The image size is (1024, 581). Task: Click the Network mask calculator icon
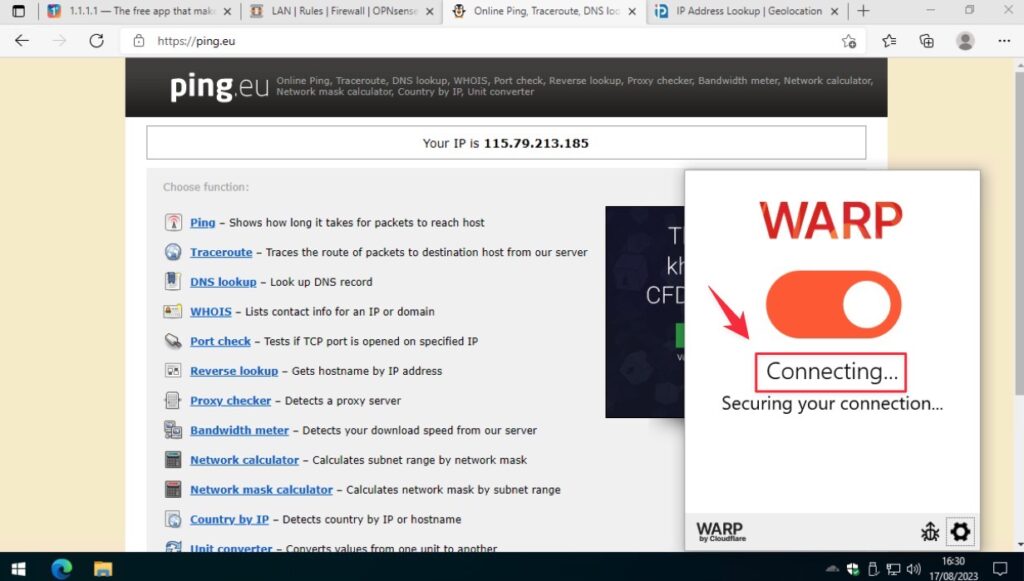point(173,490)
